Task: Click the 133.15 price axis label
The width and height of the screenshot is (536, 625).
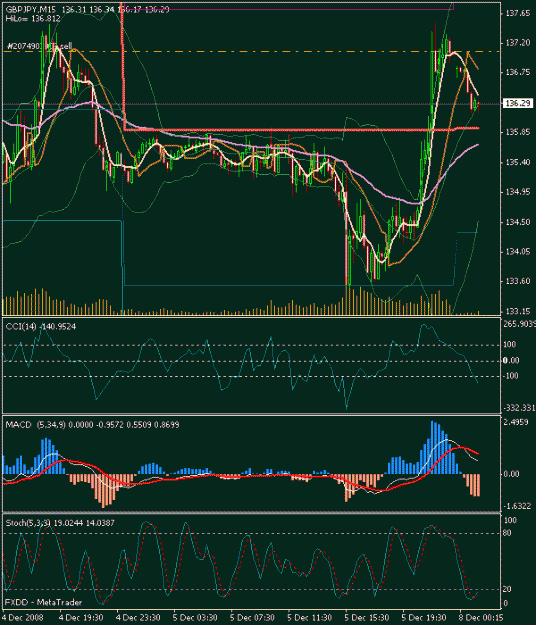Action: (518, 311)
